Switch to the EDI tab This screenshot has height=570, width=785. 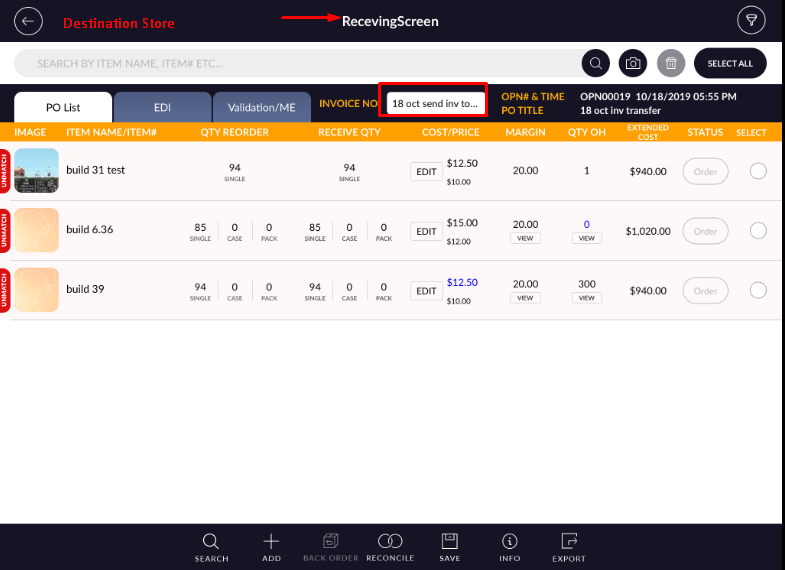162,107
